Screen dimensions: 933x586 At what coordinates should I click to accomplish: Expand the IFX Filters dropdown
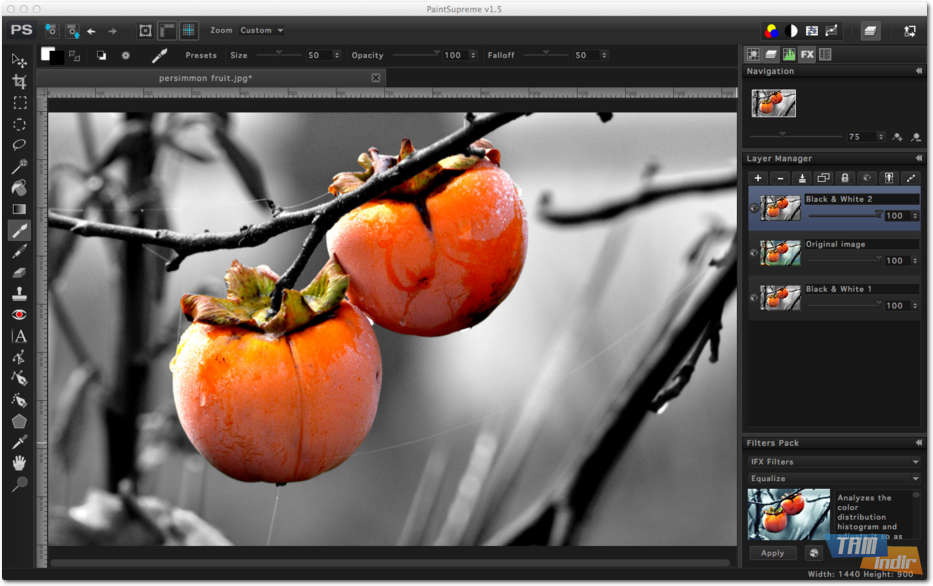point(834,462)
